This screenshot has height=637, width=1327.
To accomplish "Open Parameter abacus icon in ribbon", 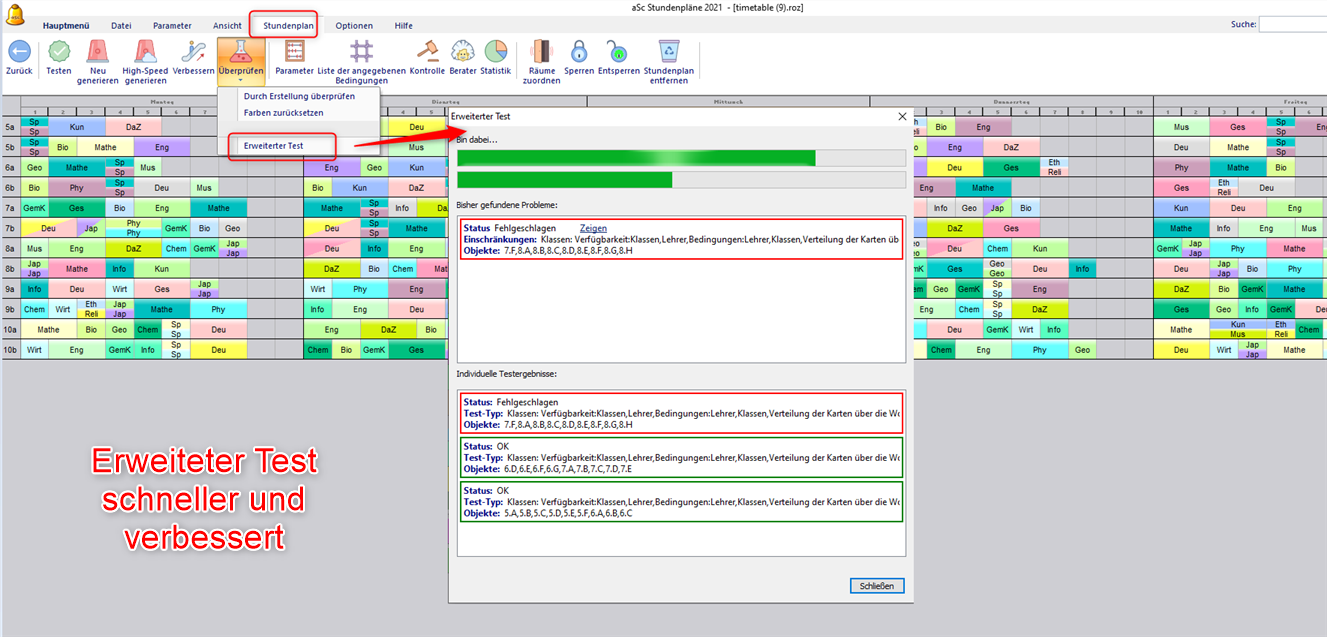I will point(294,51).
